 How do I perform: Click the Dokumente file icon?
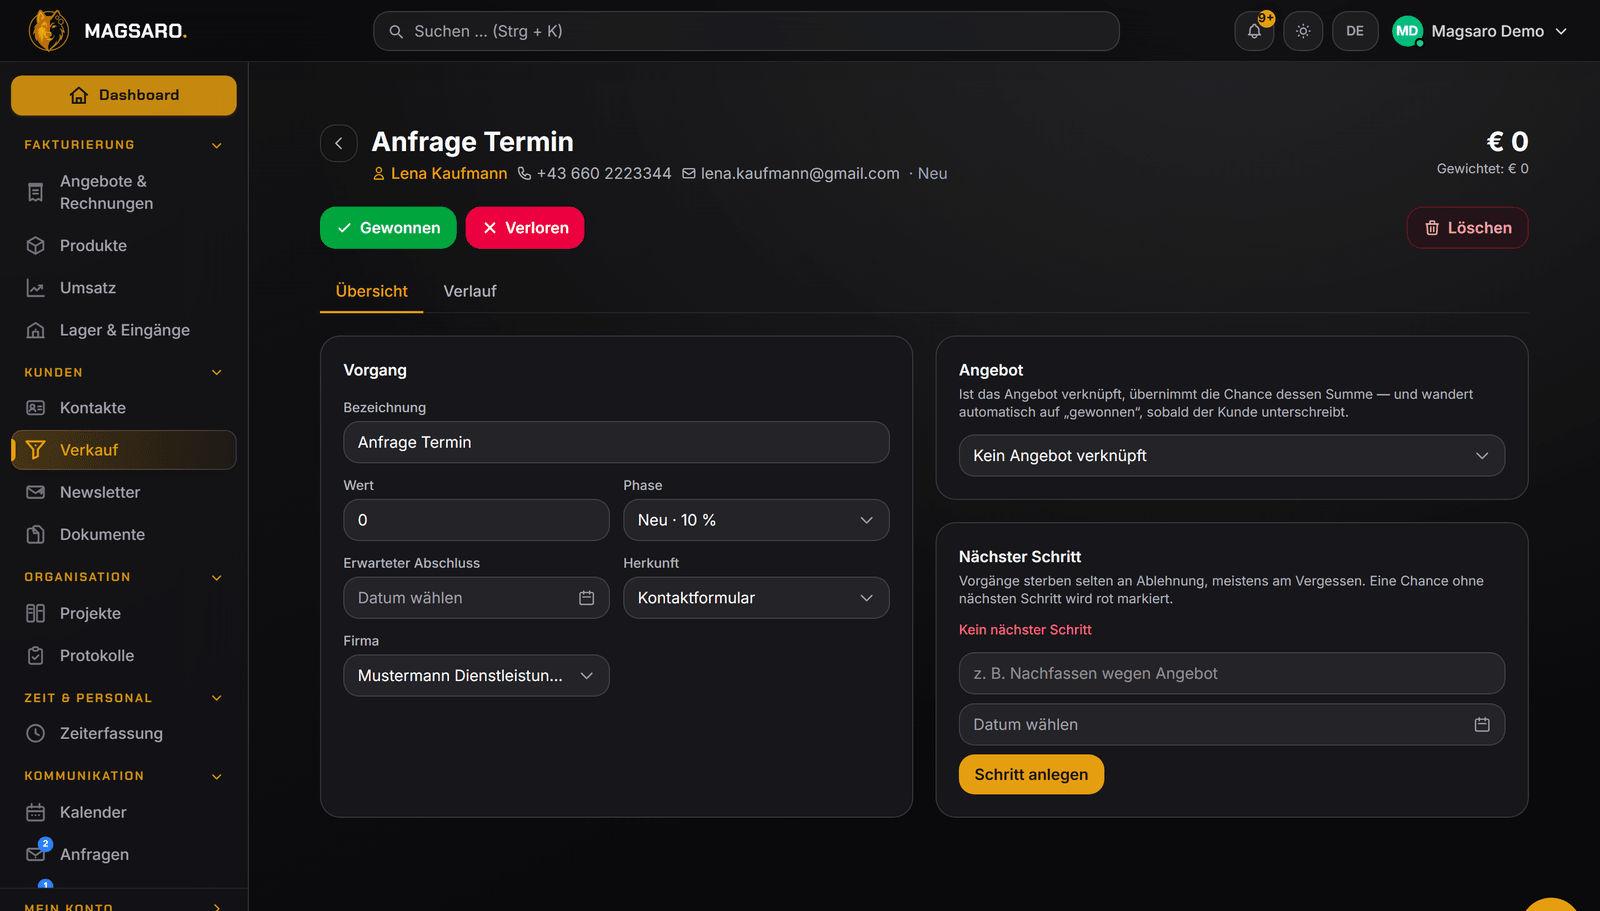(x=36, y=535)
